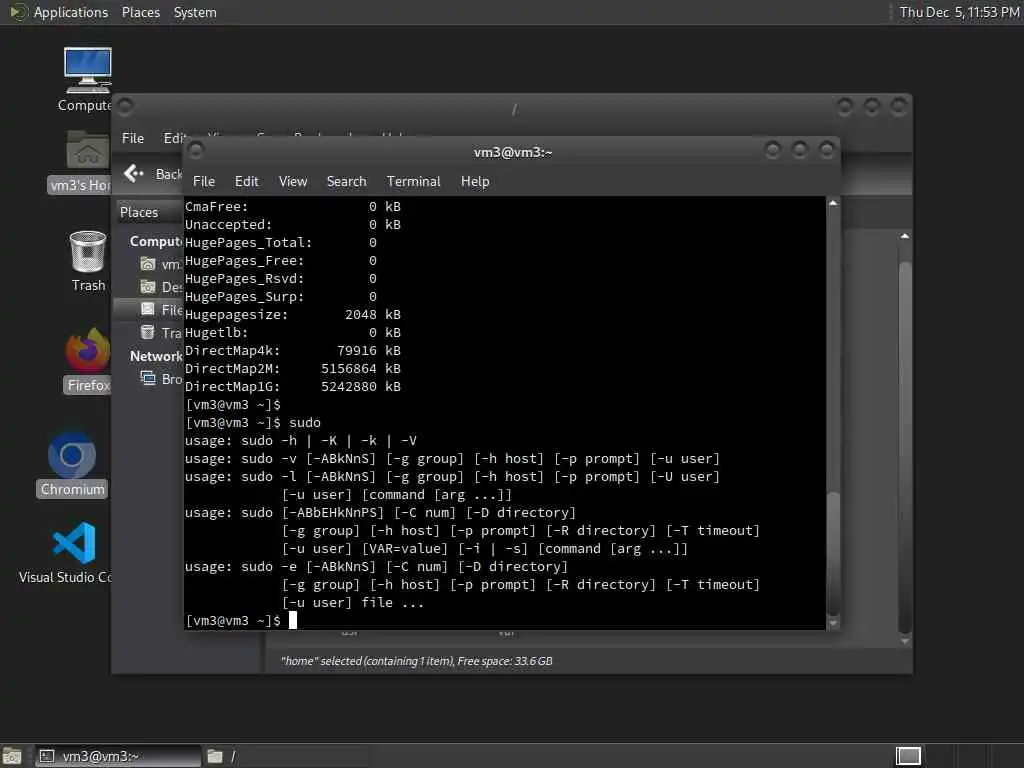1024x768 pixels.
Task: Open the terminal Help menu
Action: [x=475, y=182]
